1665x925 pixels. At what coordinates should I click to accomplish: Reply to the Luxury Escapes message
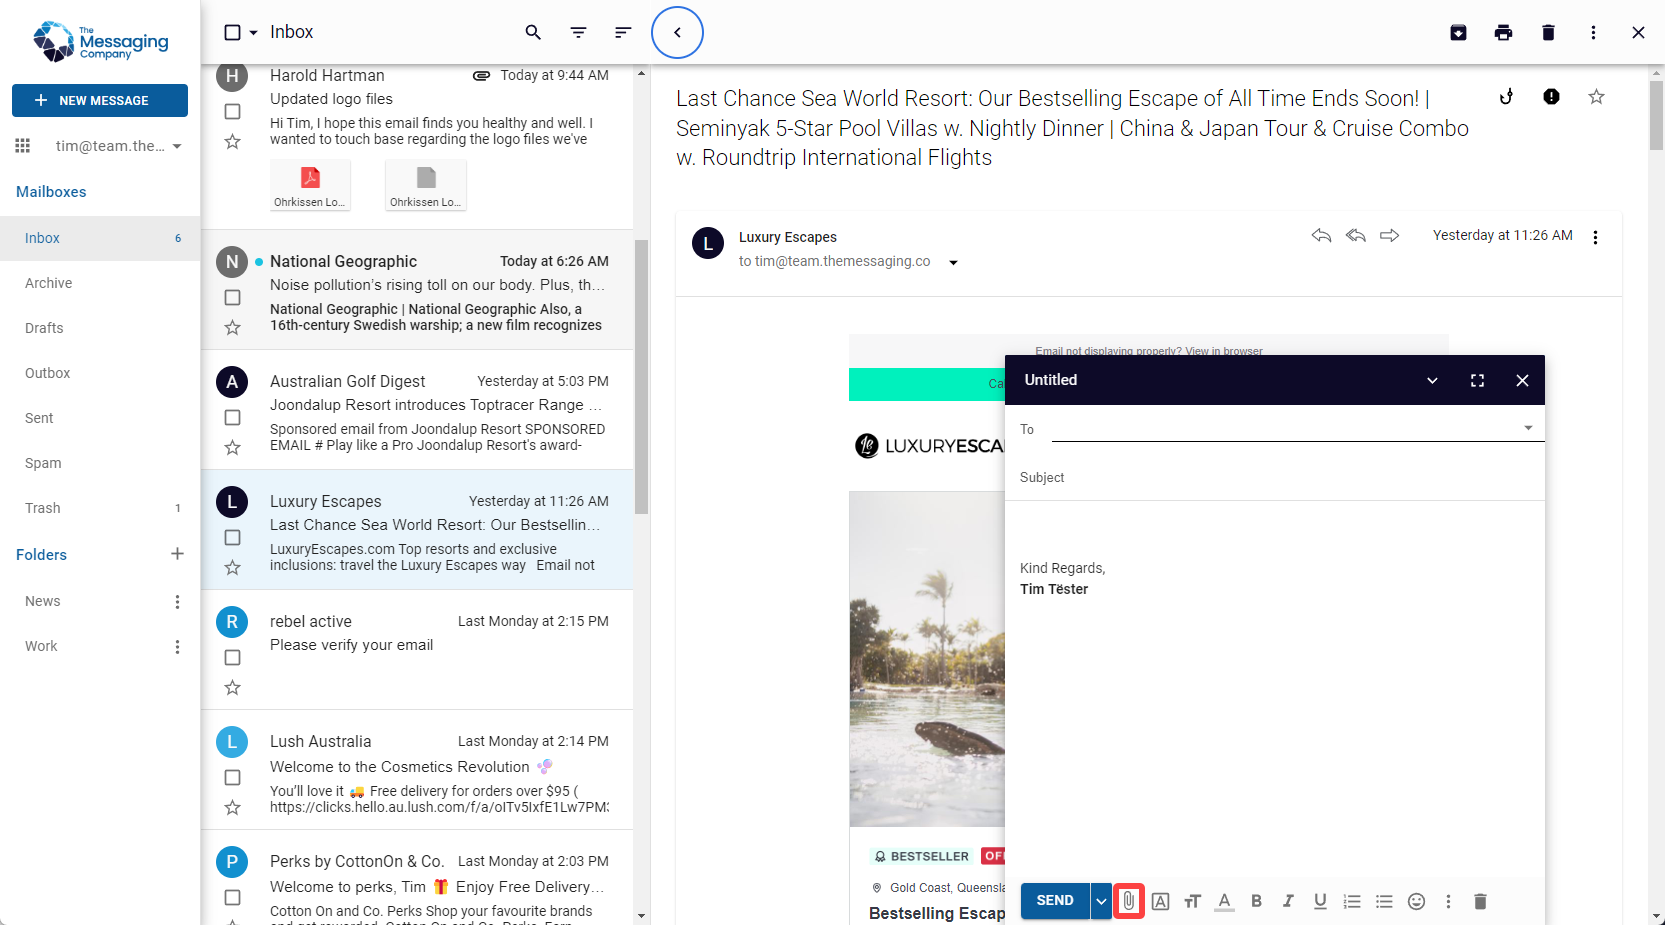pos(1321,236)
